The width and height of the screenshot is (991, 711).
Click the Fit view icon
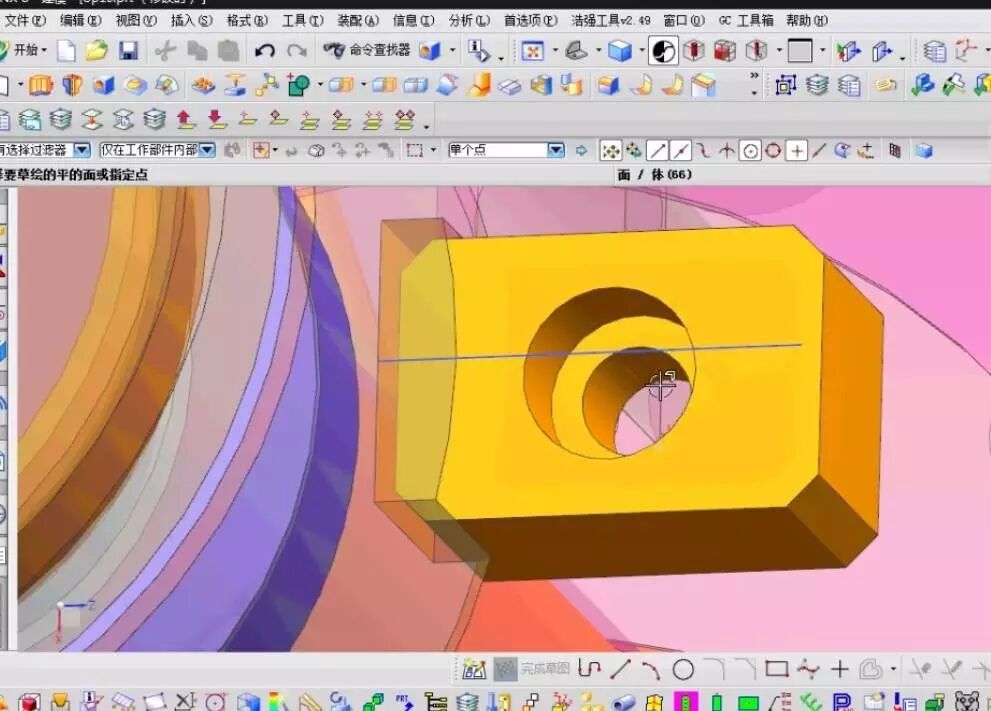tap(532, 50)
